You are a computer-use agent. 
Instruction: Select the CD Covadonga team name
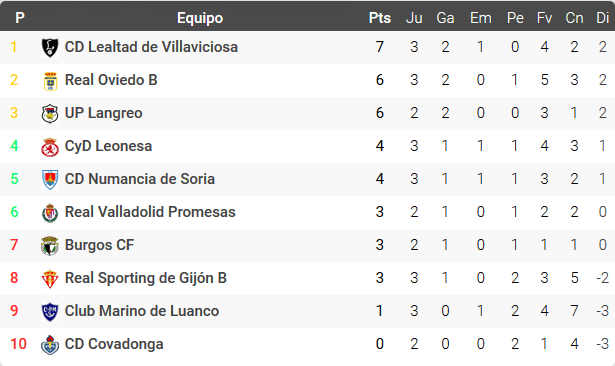(114, 344)
